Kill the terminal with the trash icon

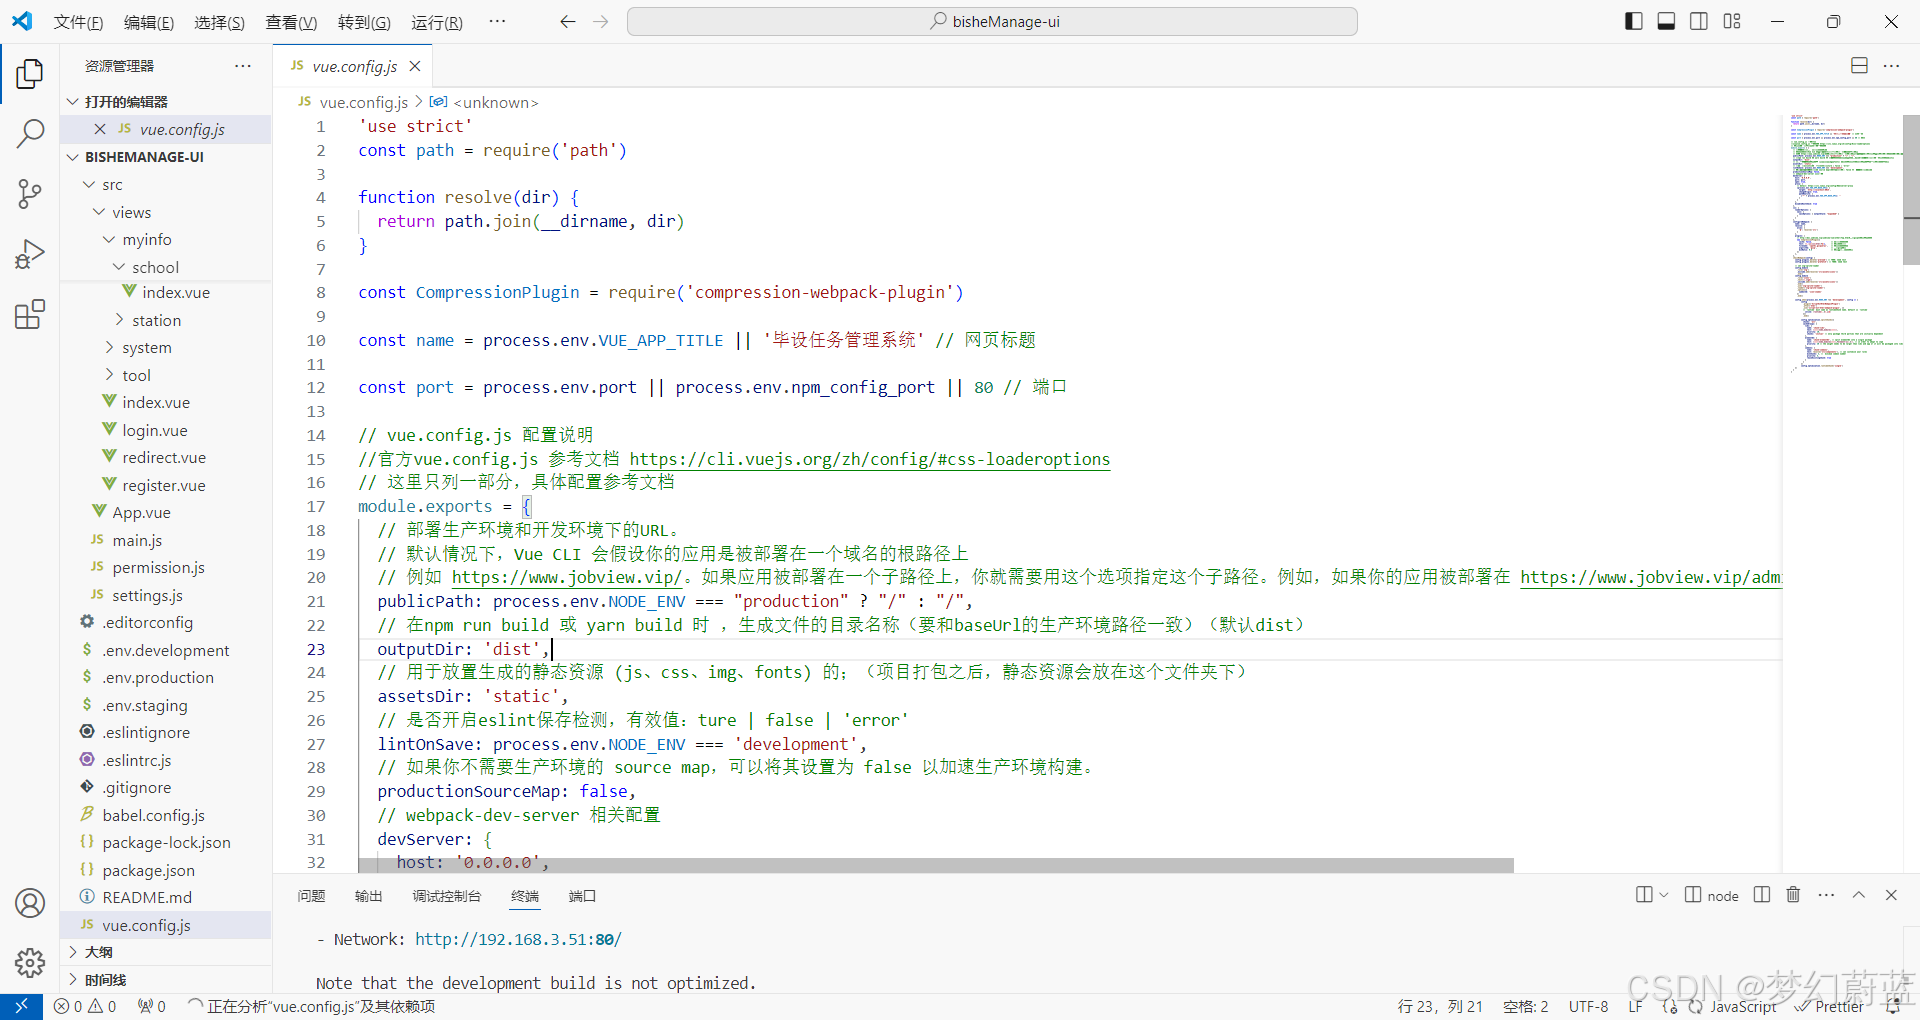1793,895
